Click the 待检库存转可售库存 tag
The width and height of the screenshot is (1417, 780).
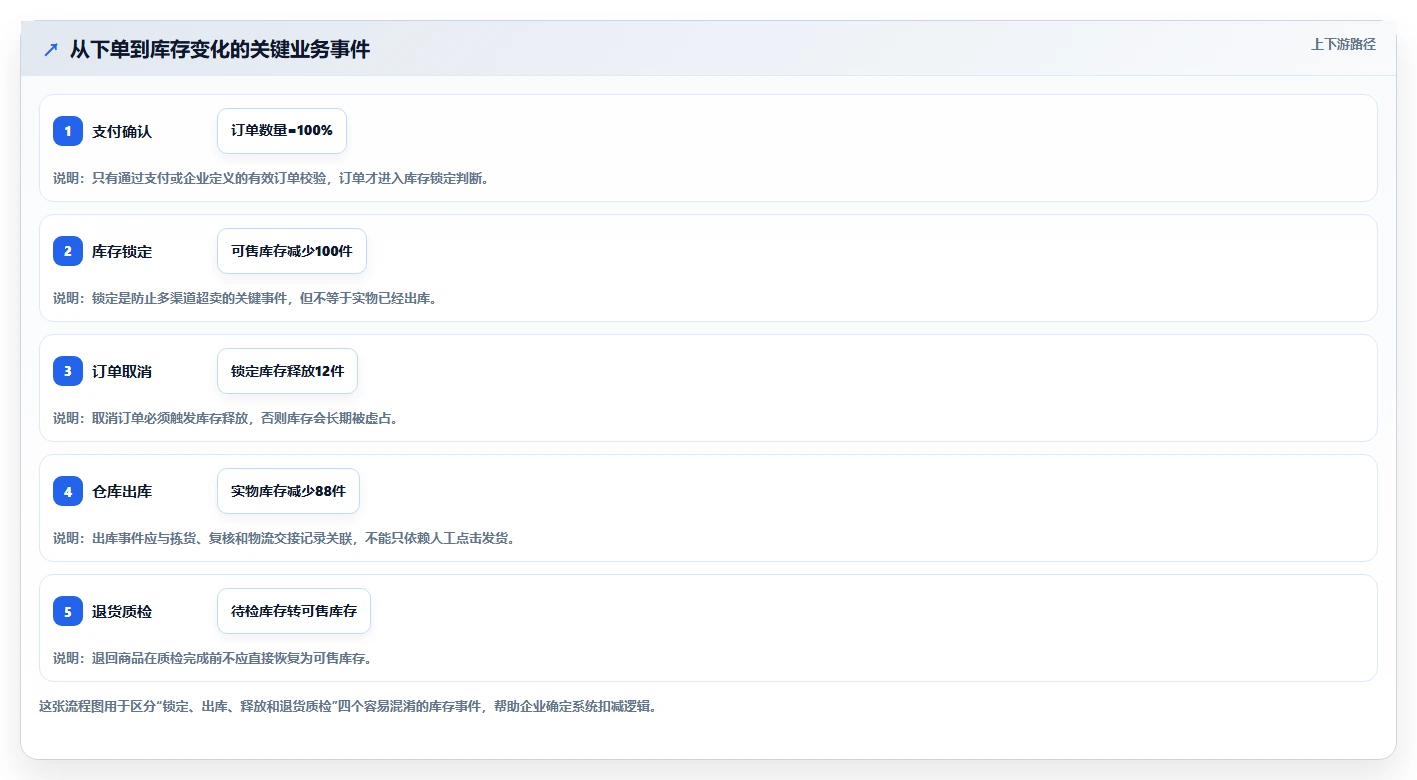(294, 611)
